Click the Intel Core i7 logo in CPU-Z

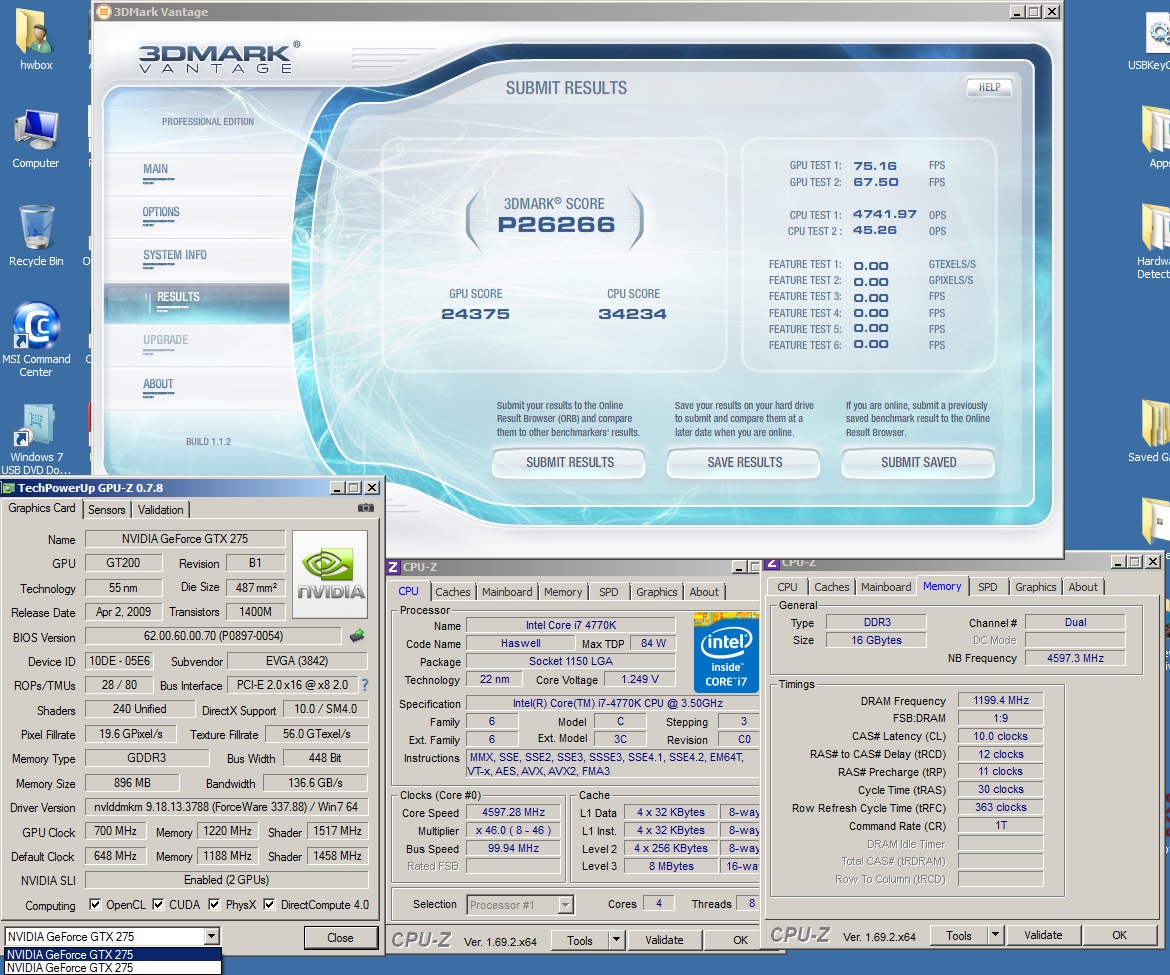[x=725, y=652]
